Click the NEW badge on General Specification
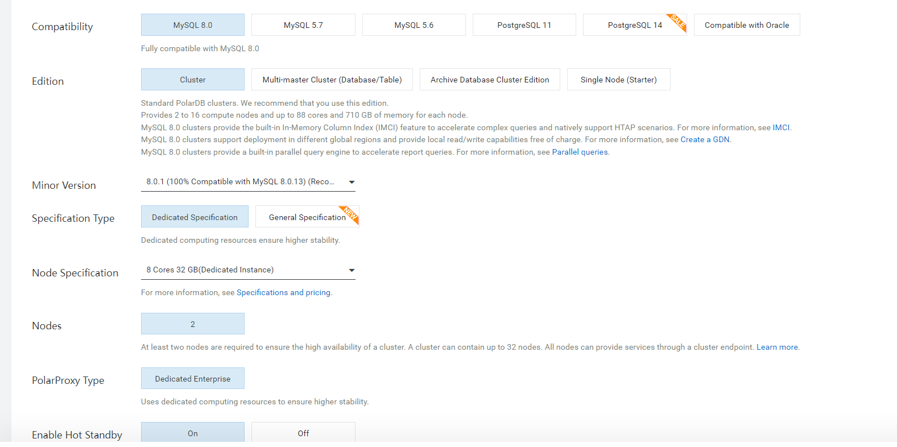The height and width of the screenshot is (447, 897). pyautogui.click(x=348, y=215)
